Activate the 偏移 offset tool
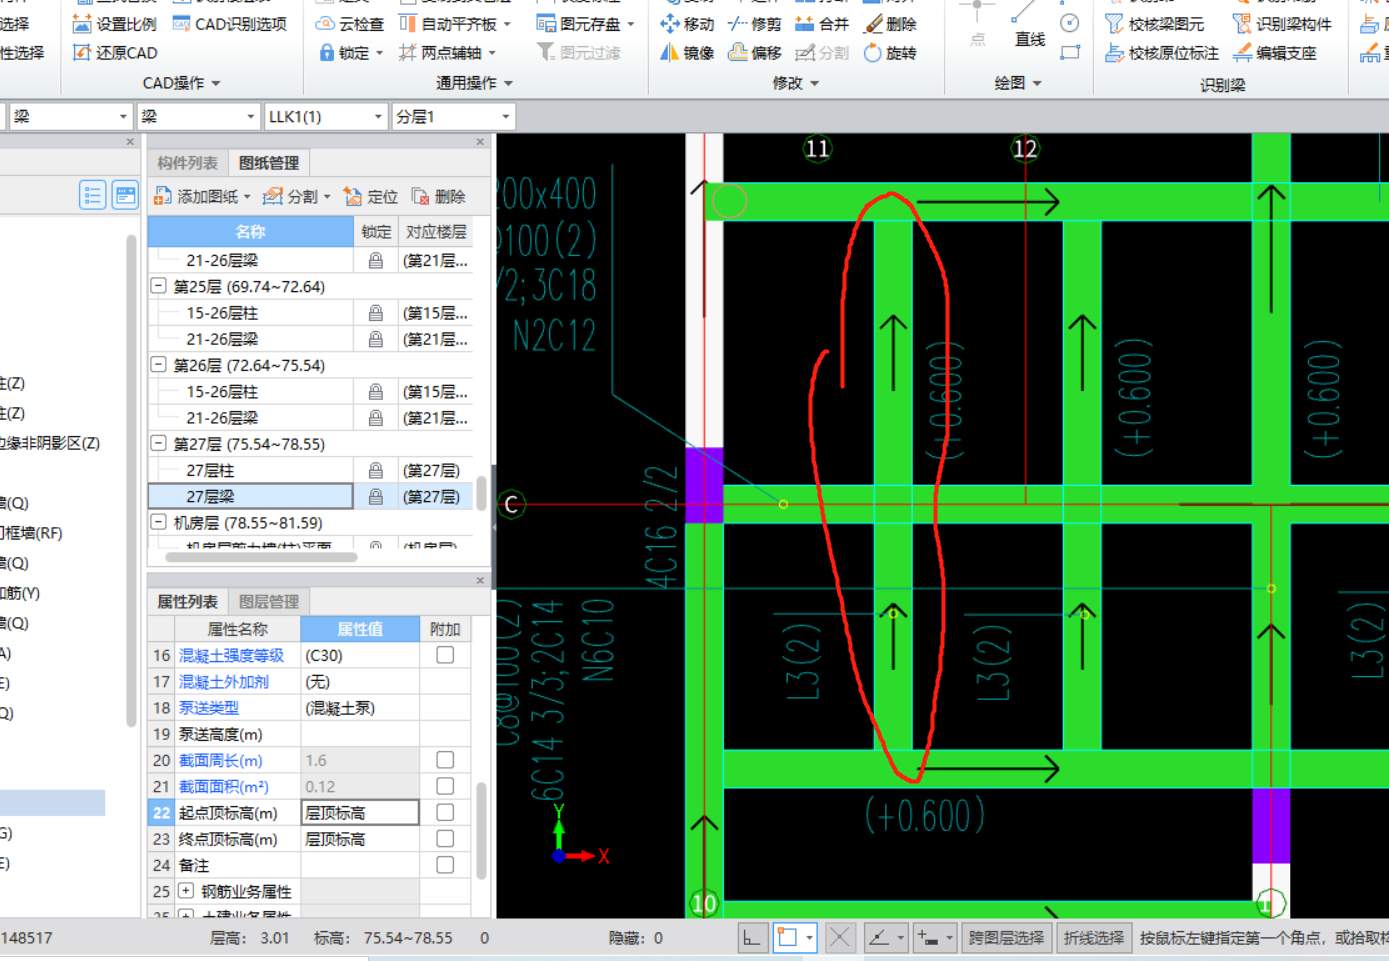Screen dimensions: 1389x961 click(755, 53)
